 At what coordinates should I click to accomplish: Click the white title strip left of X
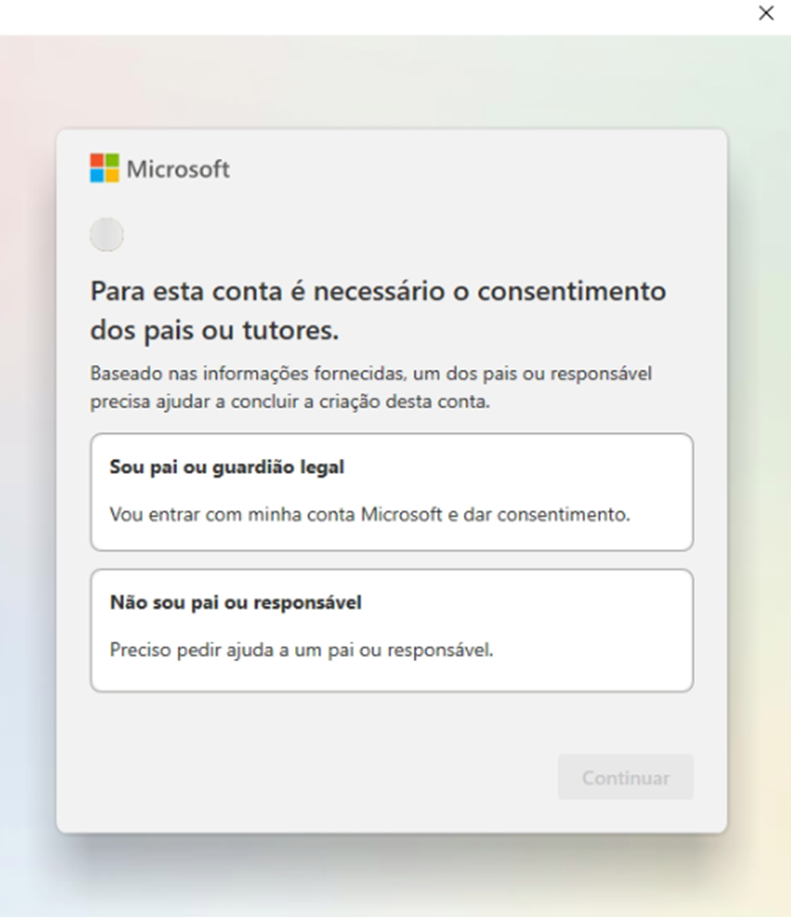tap(374, 16)
